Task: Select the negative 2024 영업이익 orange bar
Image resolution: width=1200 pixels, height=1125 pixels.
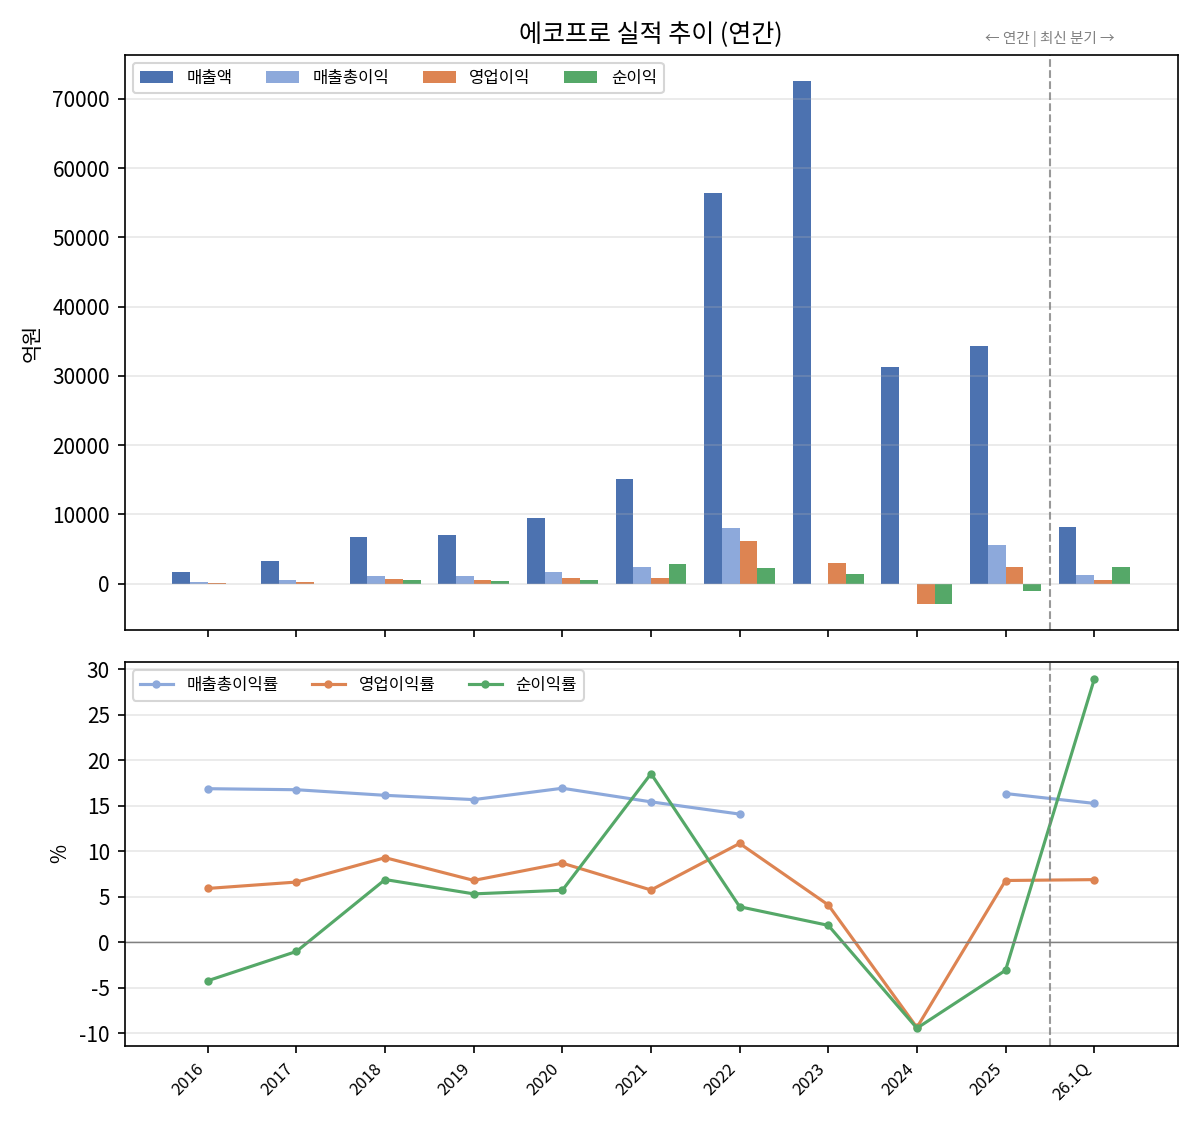Action: 926,594
